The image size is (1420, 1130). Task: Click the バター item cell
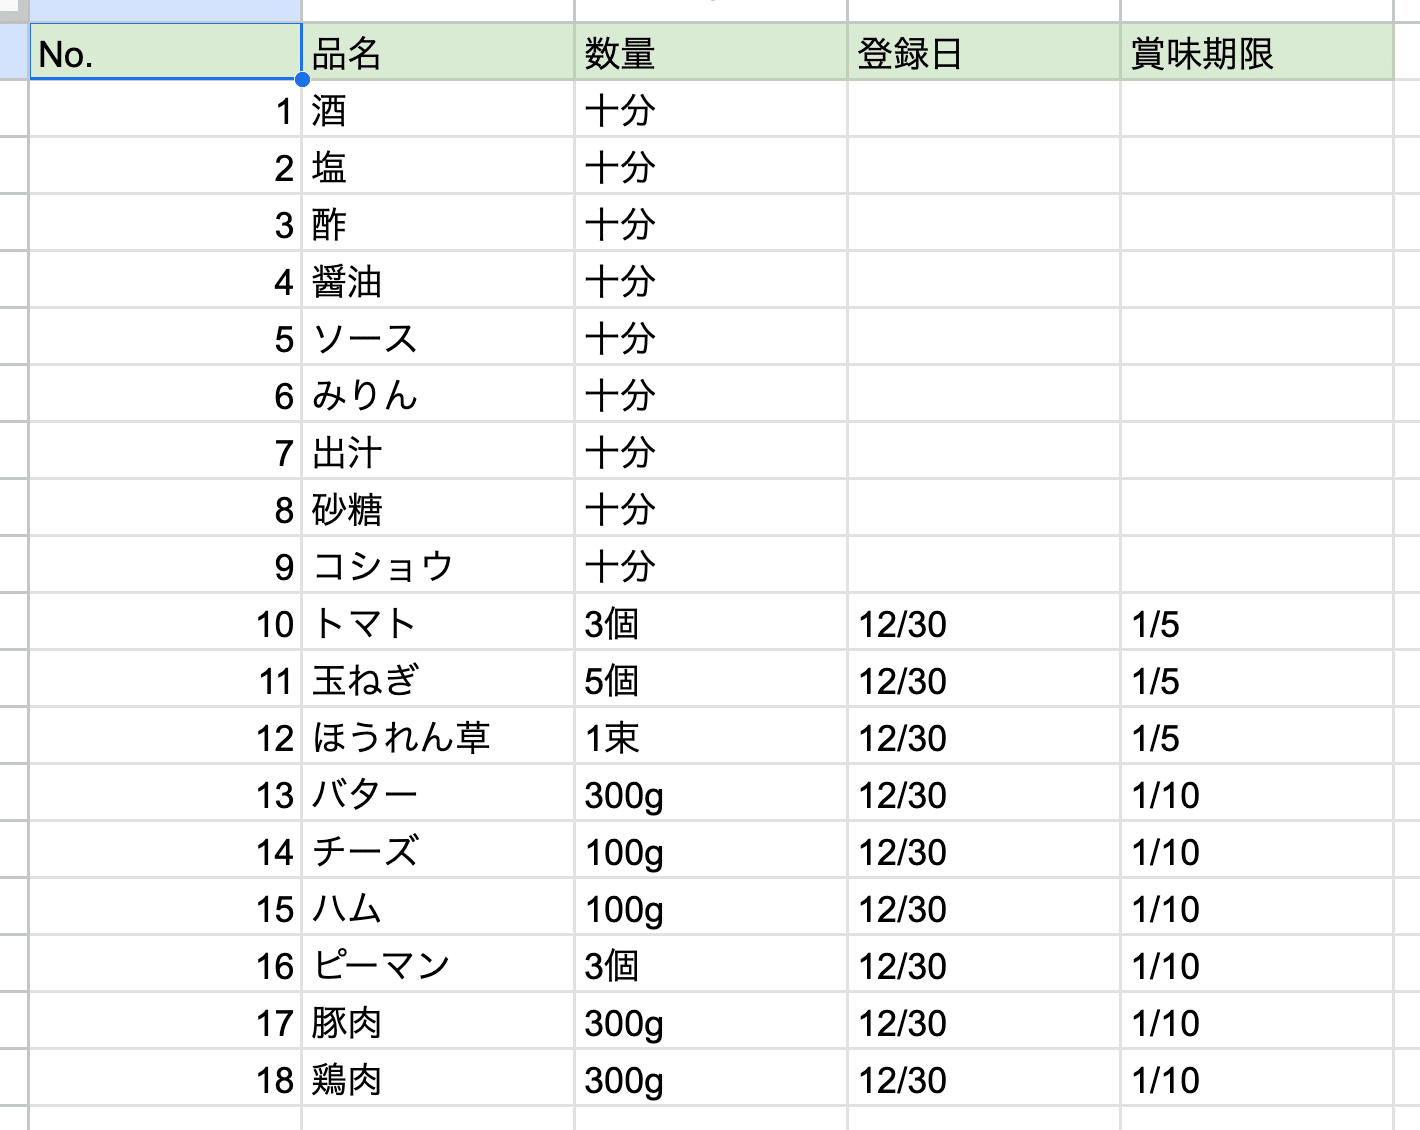pos(437,795)
